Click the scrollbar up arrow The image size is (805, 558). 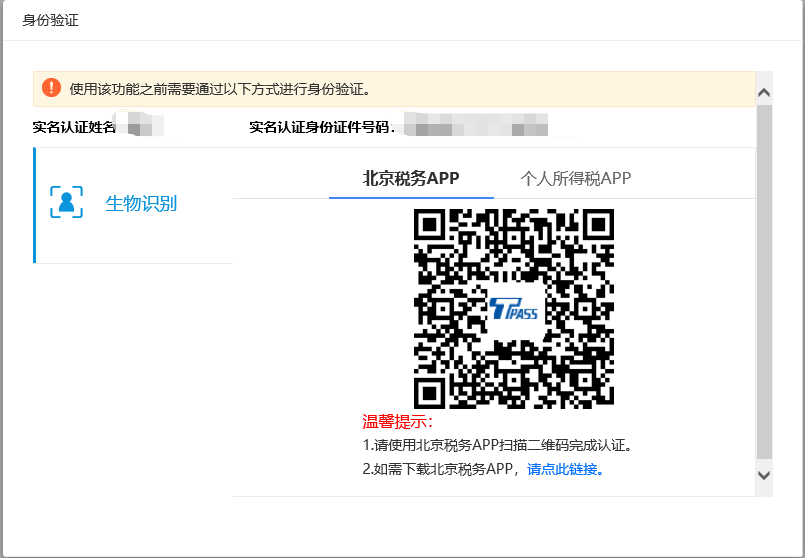click(x=764, y=92)
